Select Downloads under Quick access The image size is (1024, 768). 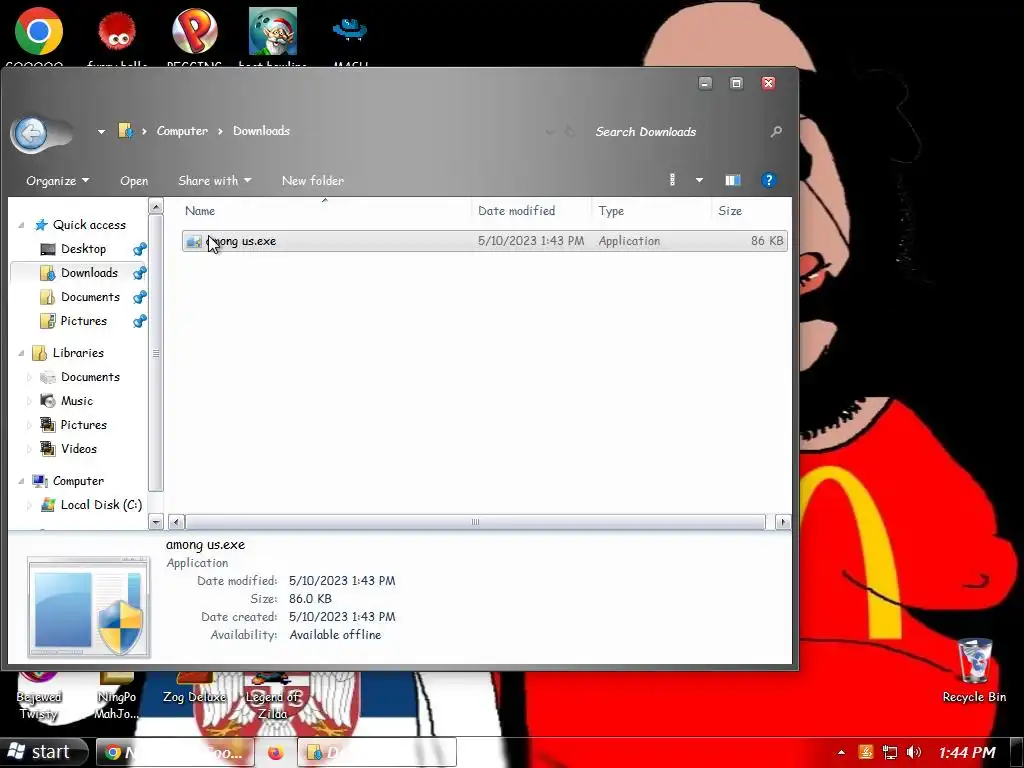(x=89, y=273)
